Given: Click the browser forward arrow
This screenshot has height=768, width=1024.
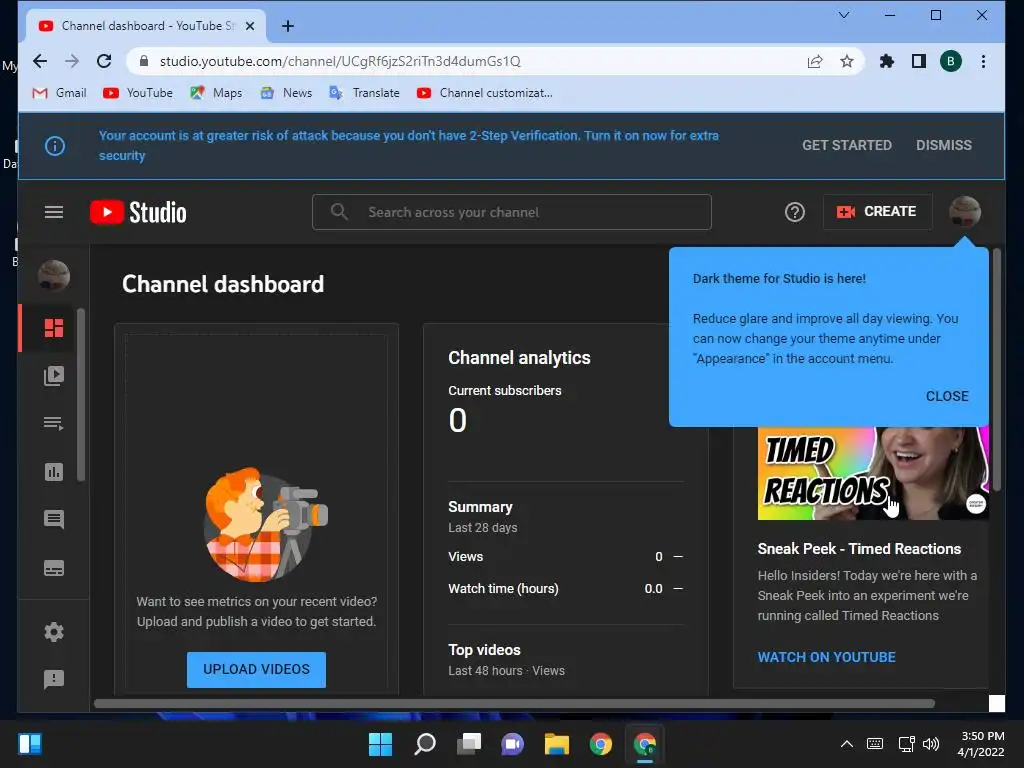Looking at the screenshot, I should [x=72, y=61].
